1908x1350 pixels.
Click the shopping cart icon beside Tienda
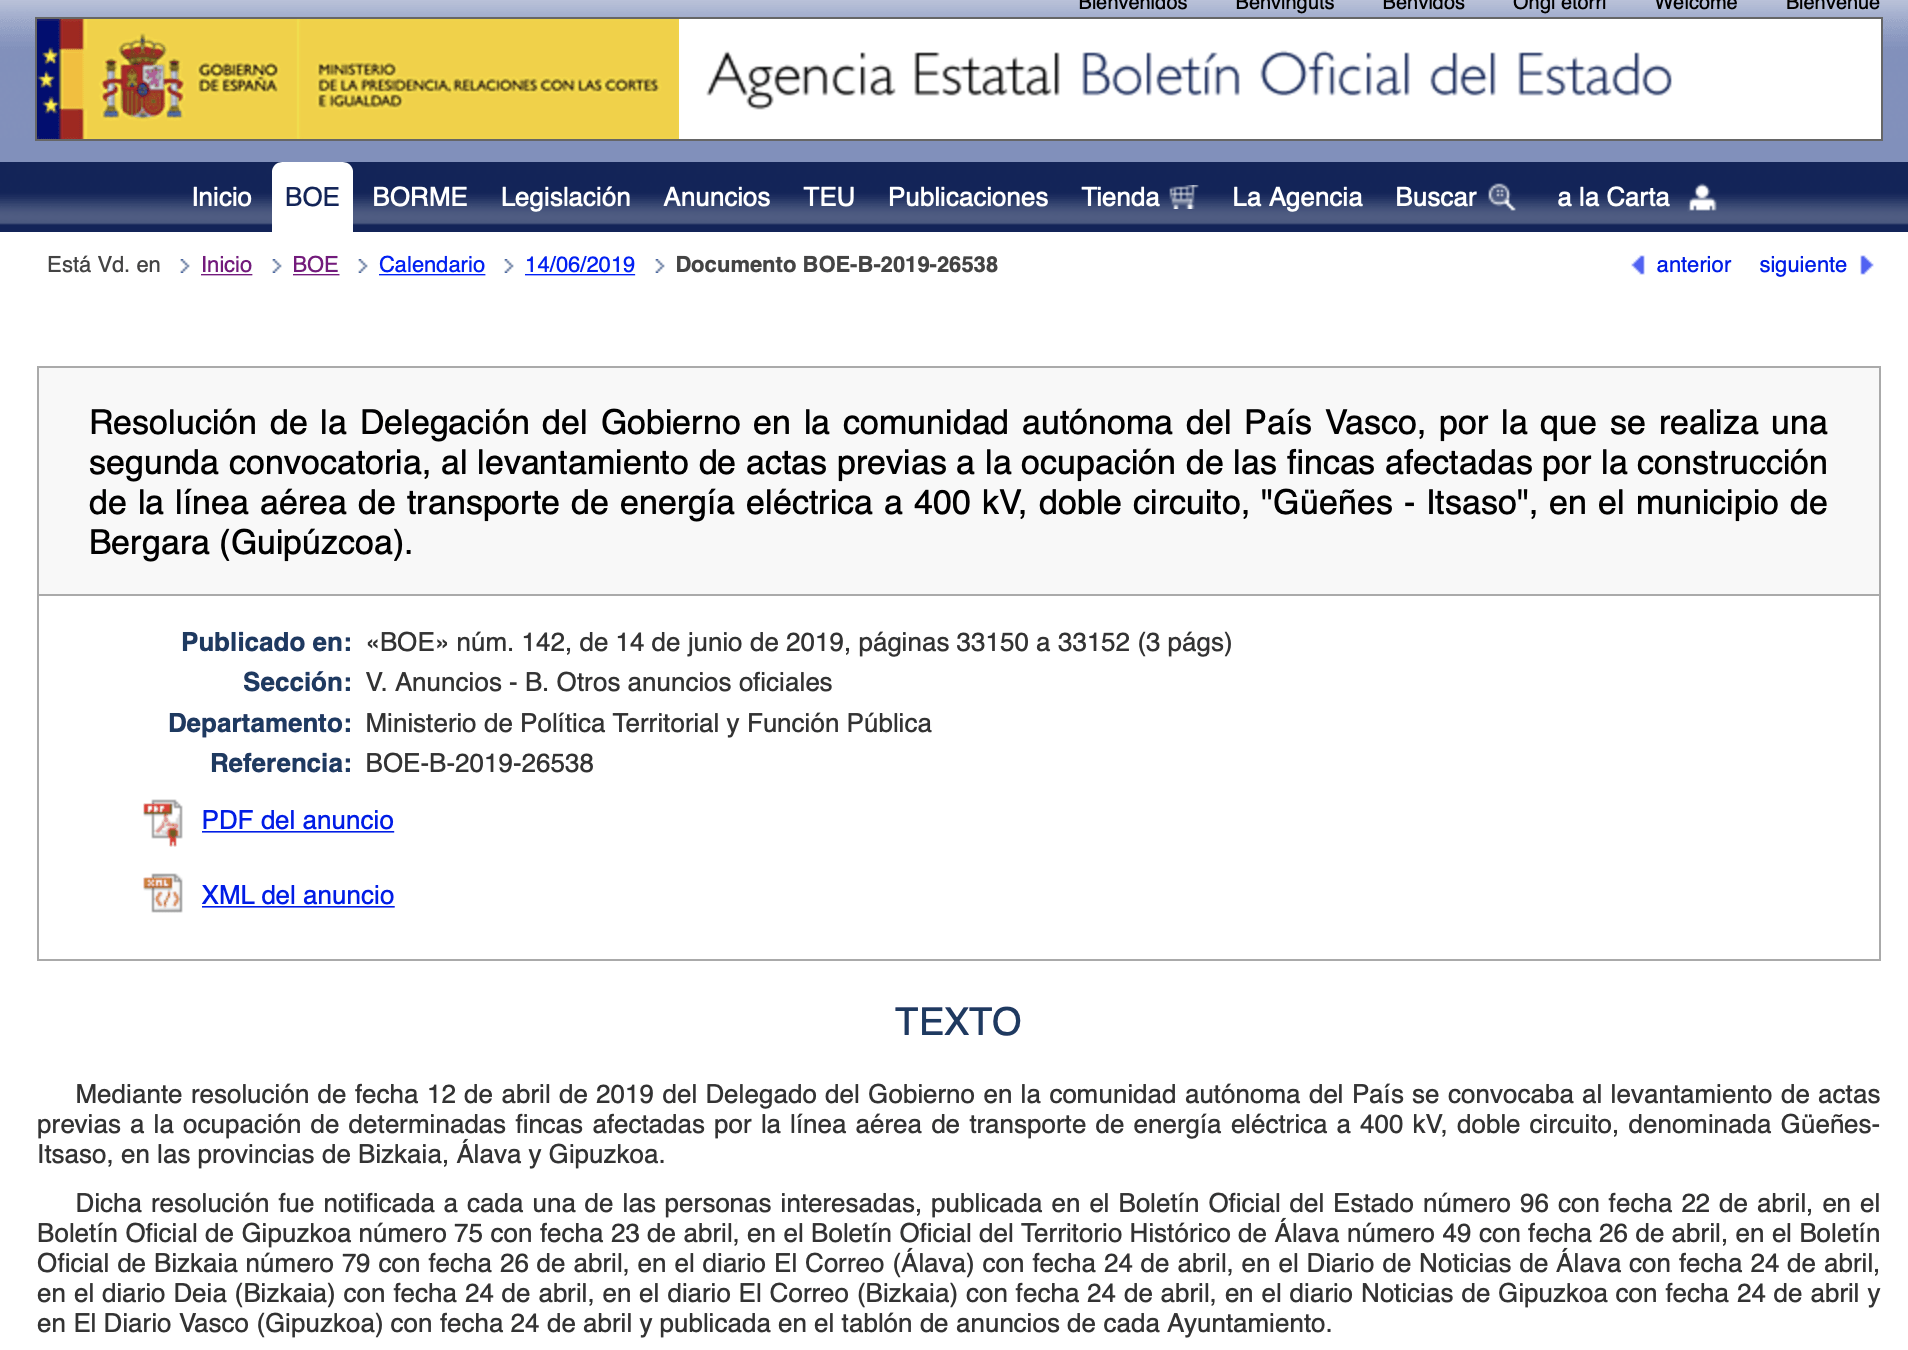(x=1183, y=197)
